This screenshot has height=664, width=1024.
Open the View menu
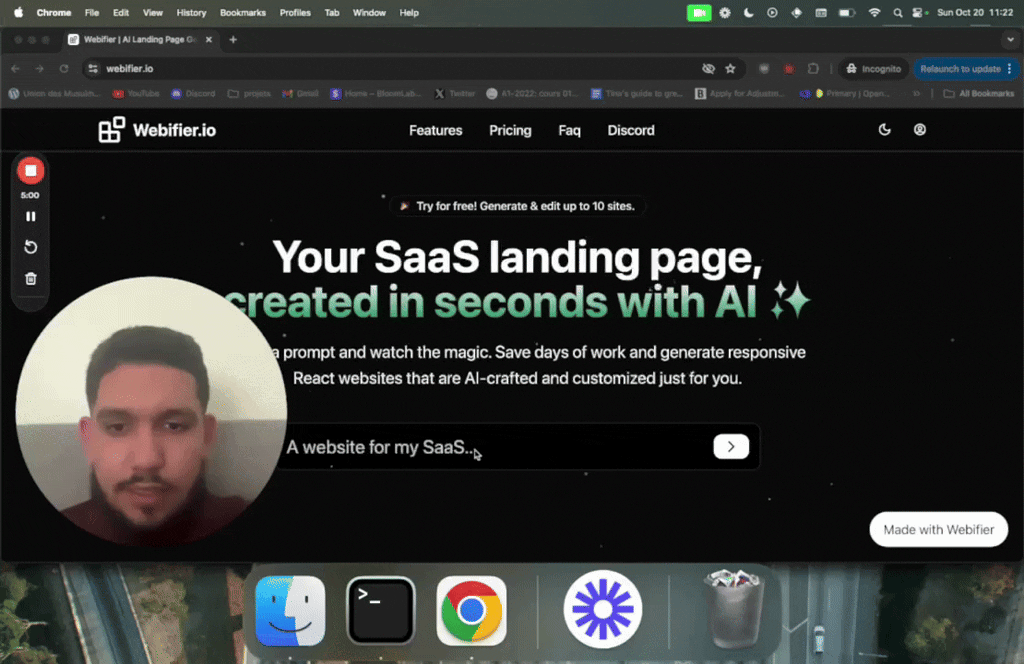(x=152, y=12)
